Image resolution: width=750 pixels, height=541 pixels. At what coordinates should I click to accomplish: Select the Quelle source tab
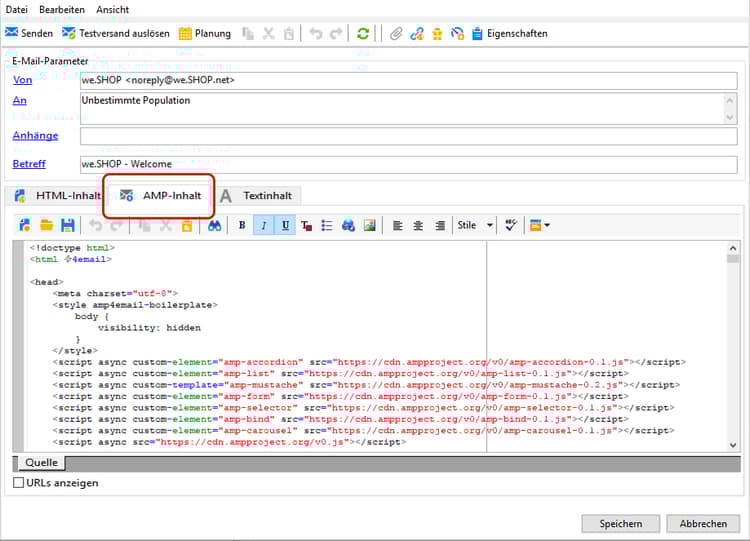[x=42, y=463]
